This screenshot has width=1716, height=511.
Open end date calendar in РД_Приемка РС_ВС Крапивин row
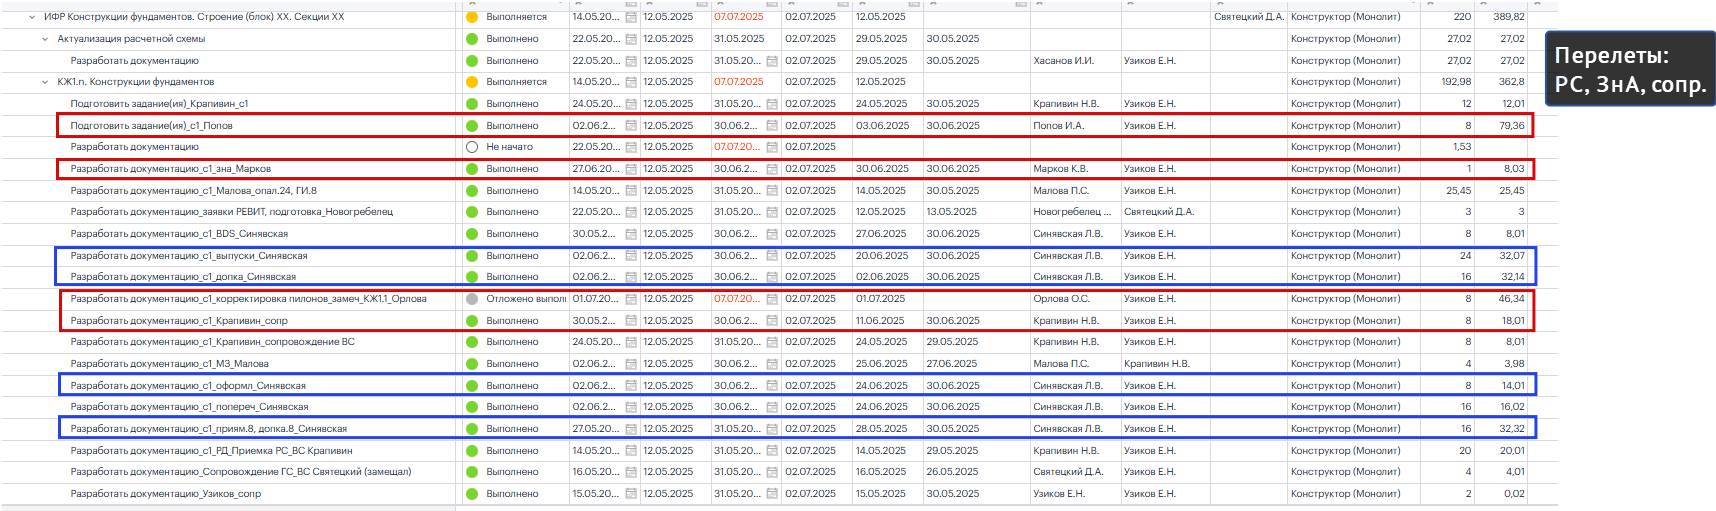click(x=772, y=451)
